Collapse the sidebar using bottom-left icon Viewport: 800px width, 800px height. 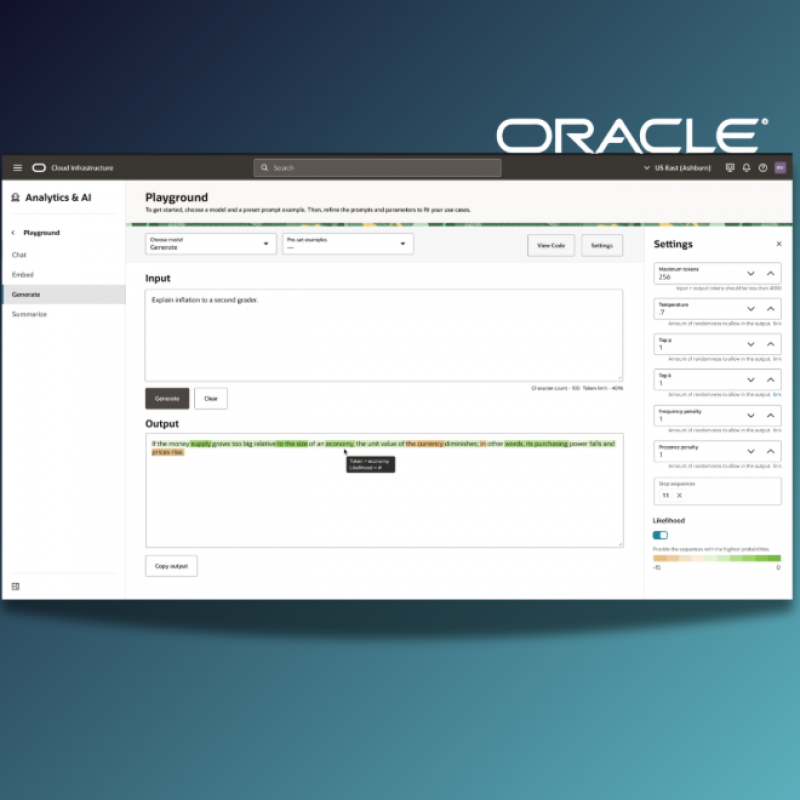pos(16,586)
